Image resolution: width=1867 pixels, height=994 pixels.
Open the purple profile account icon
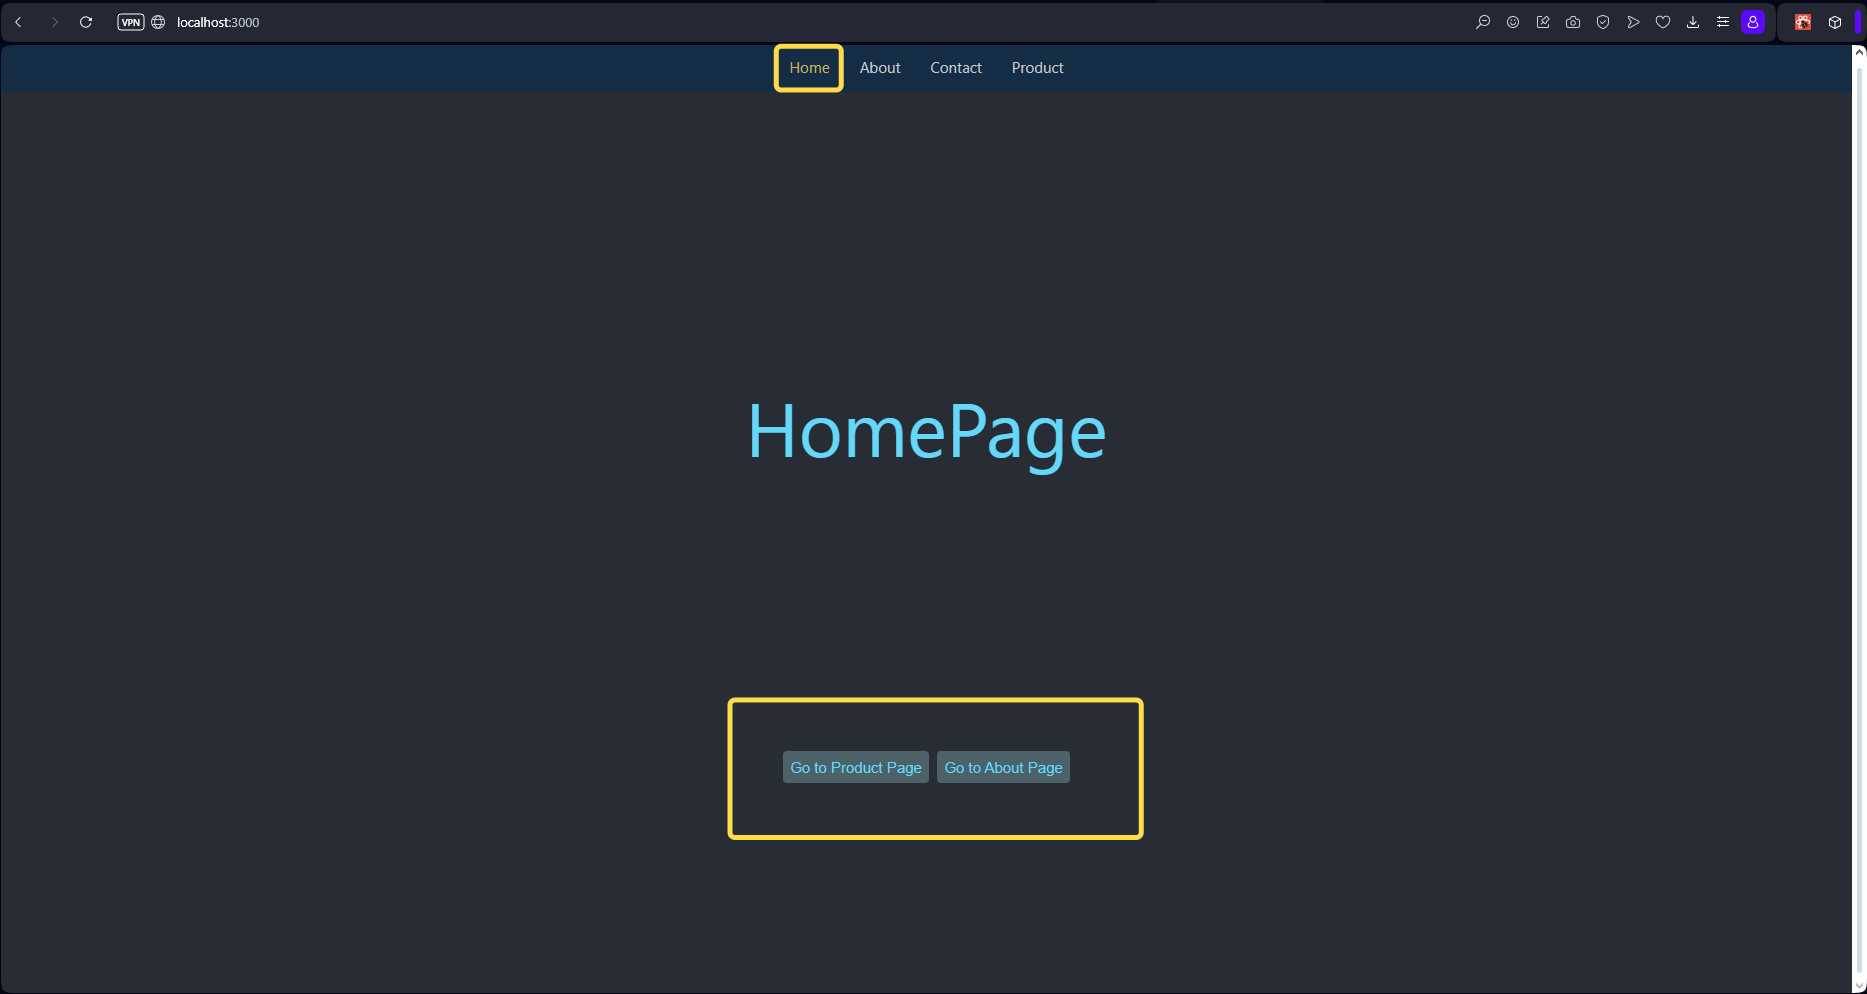[1753, 22]
